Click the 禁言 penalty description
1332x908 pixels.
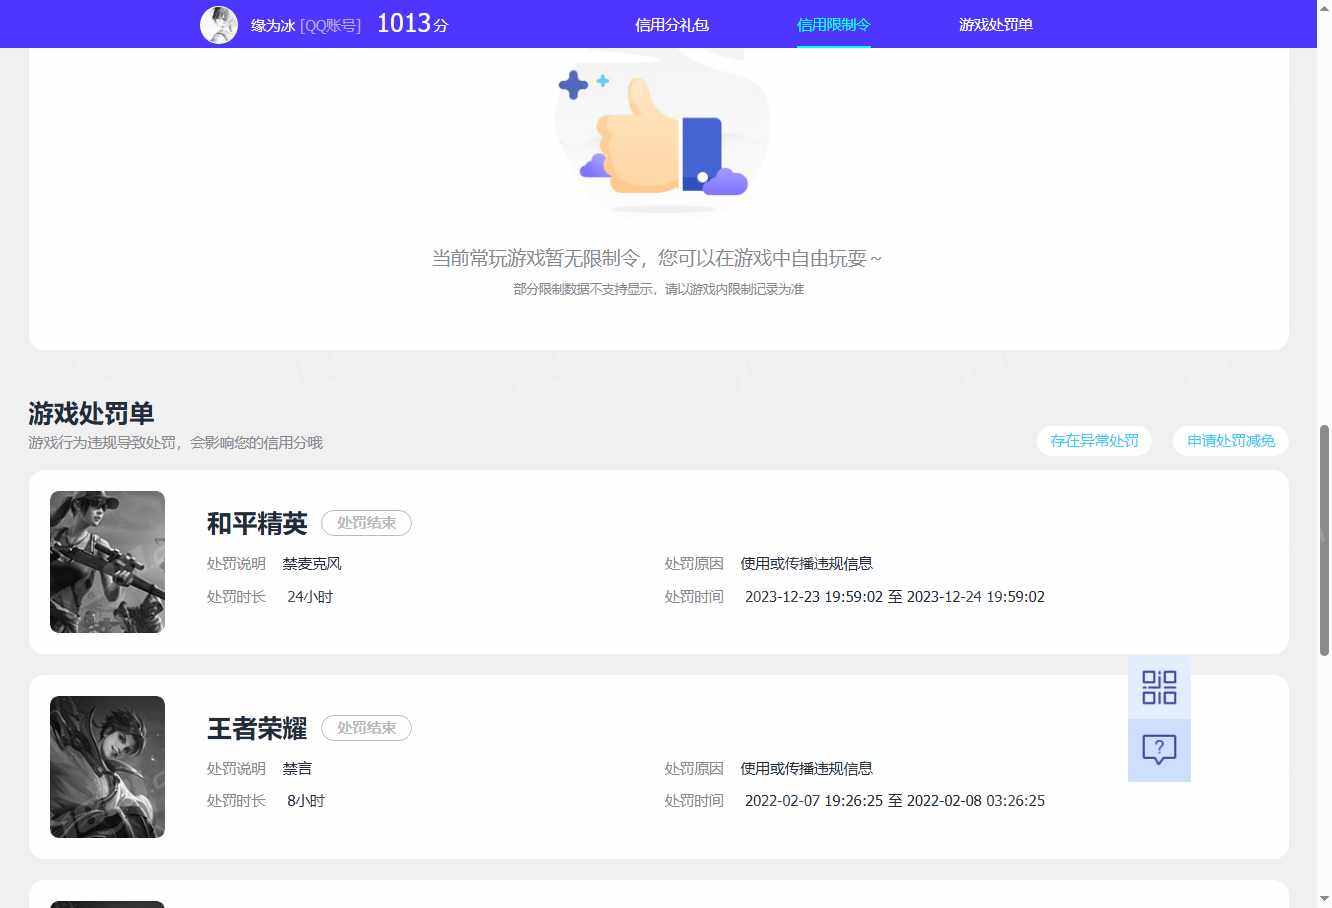point(297,769)
